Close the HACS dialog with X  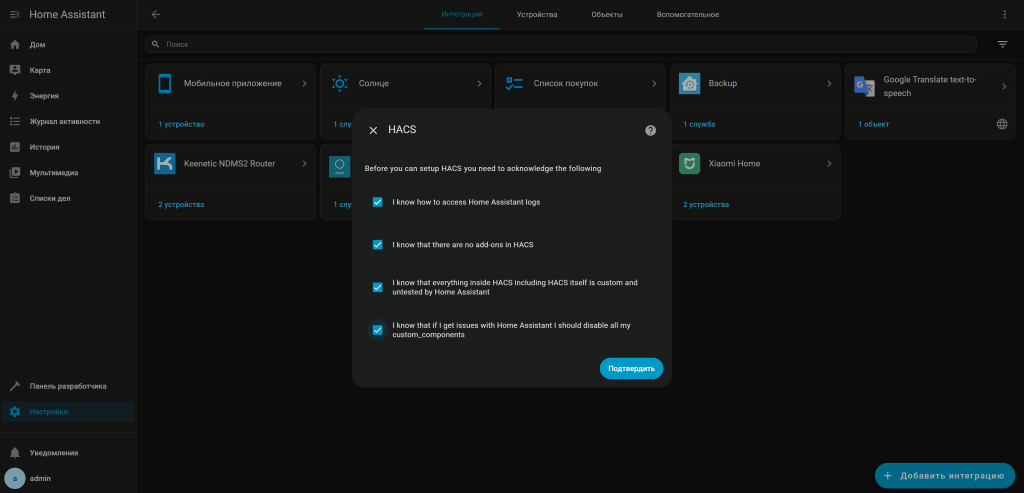point(374,131)
